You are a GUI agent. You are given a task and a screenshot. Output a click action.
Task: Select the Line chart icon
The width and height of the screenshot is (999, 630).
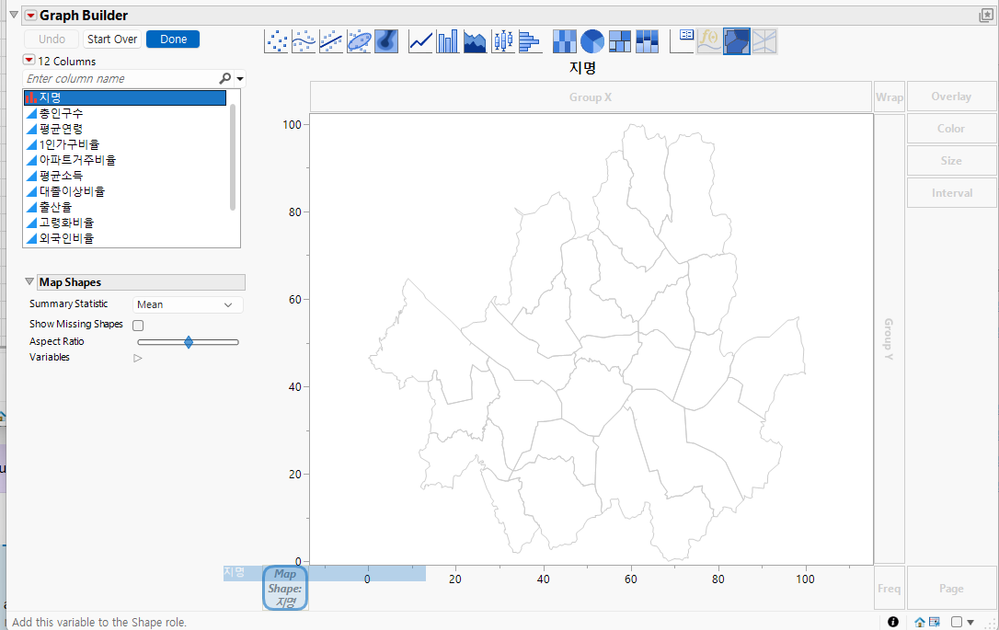(x=420, y=41)
